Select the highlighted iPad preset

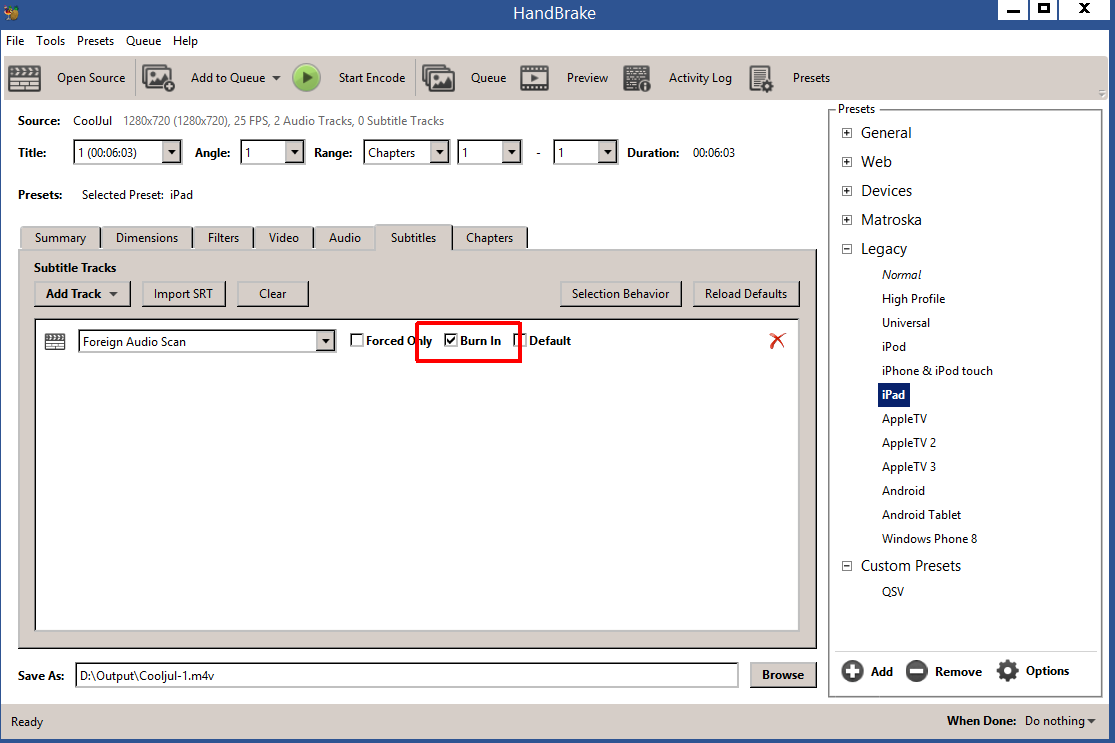pos(893,395)
